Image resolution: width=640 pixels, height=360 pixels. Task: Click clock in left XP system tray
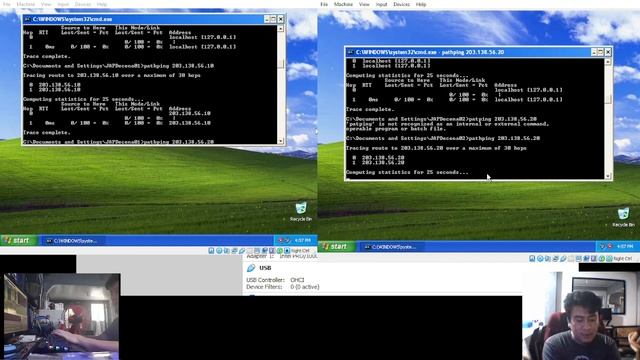(x=302, y=240)
